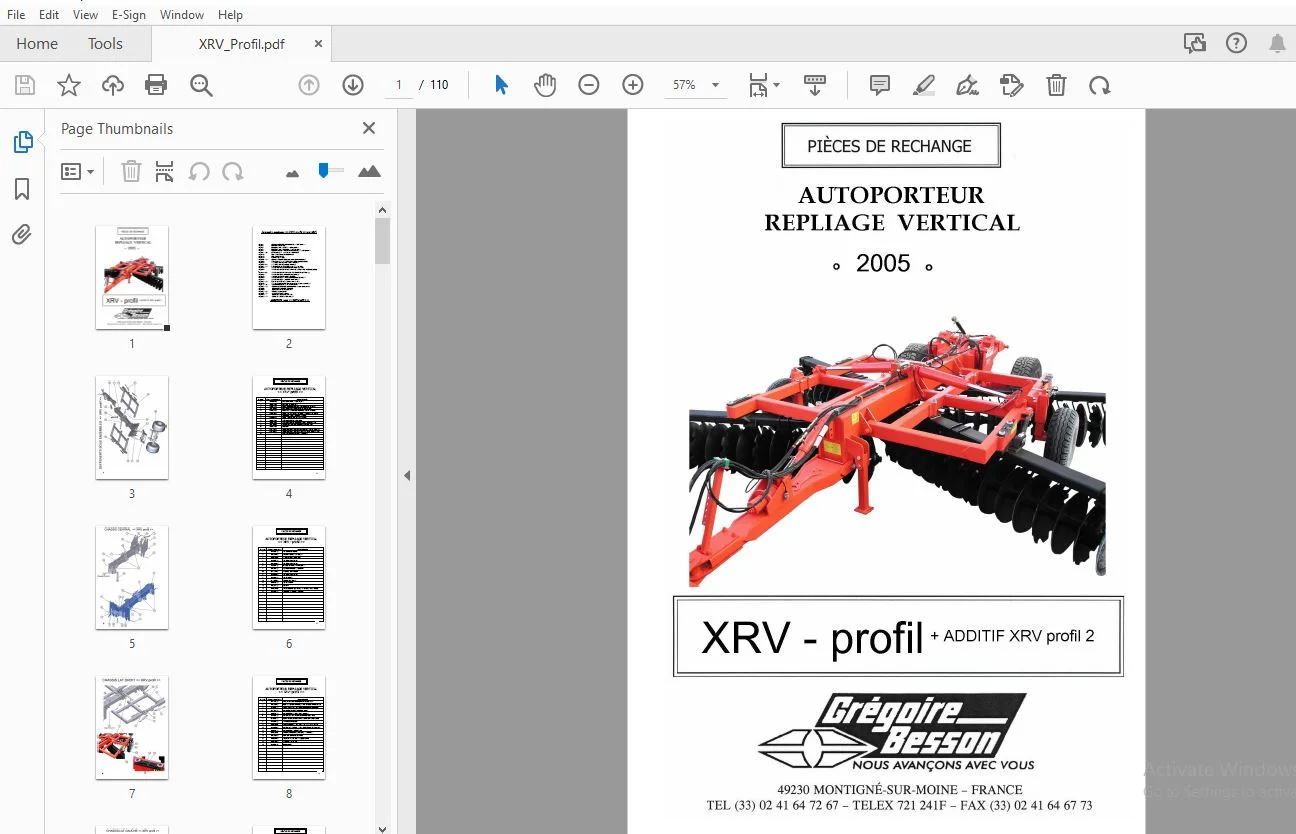Zoom in with the plus icon
The height and width of the screenshot is (834, 1296).
(633, 85)
